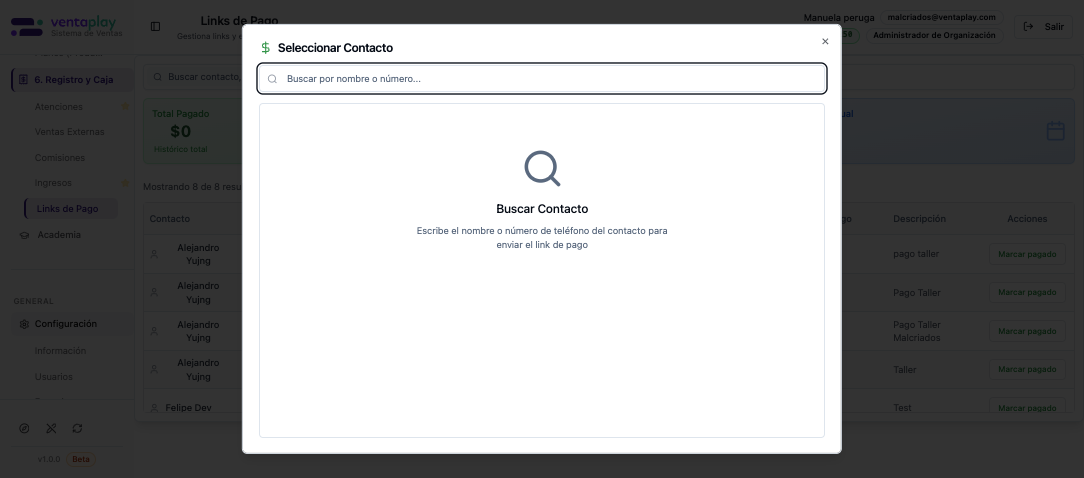Click the refresh icon at sidebar bottom
The height and width of the screenshot is (478, 1084).
tap(77, 428)
